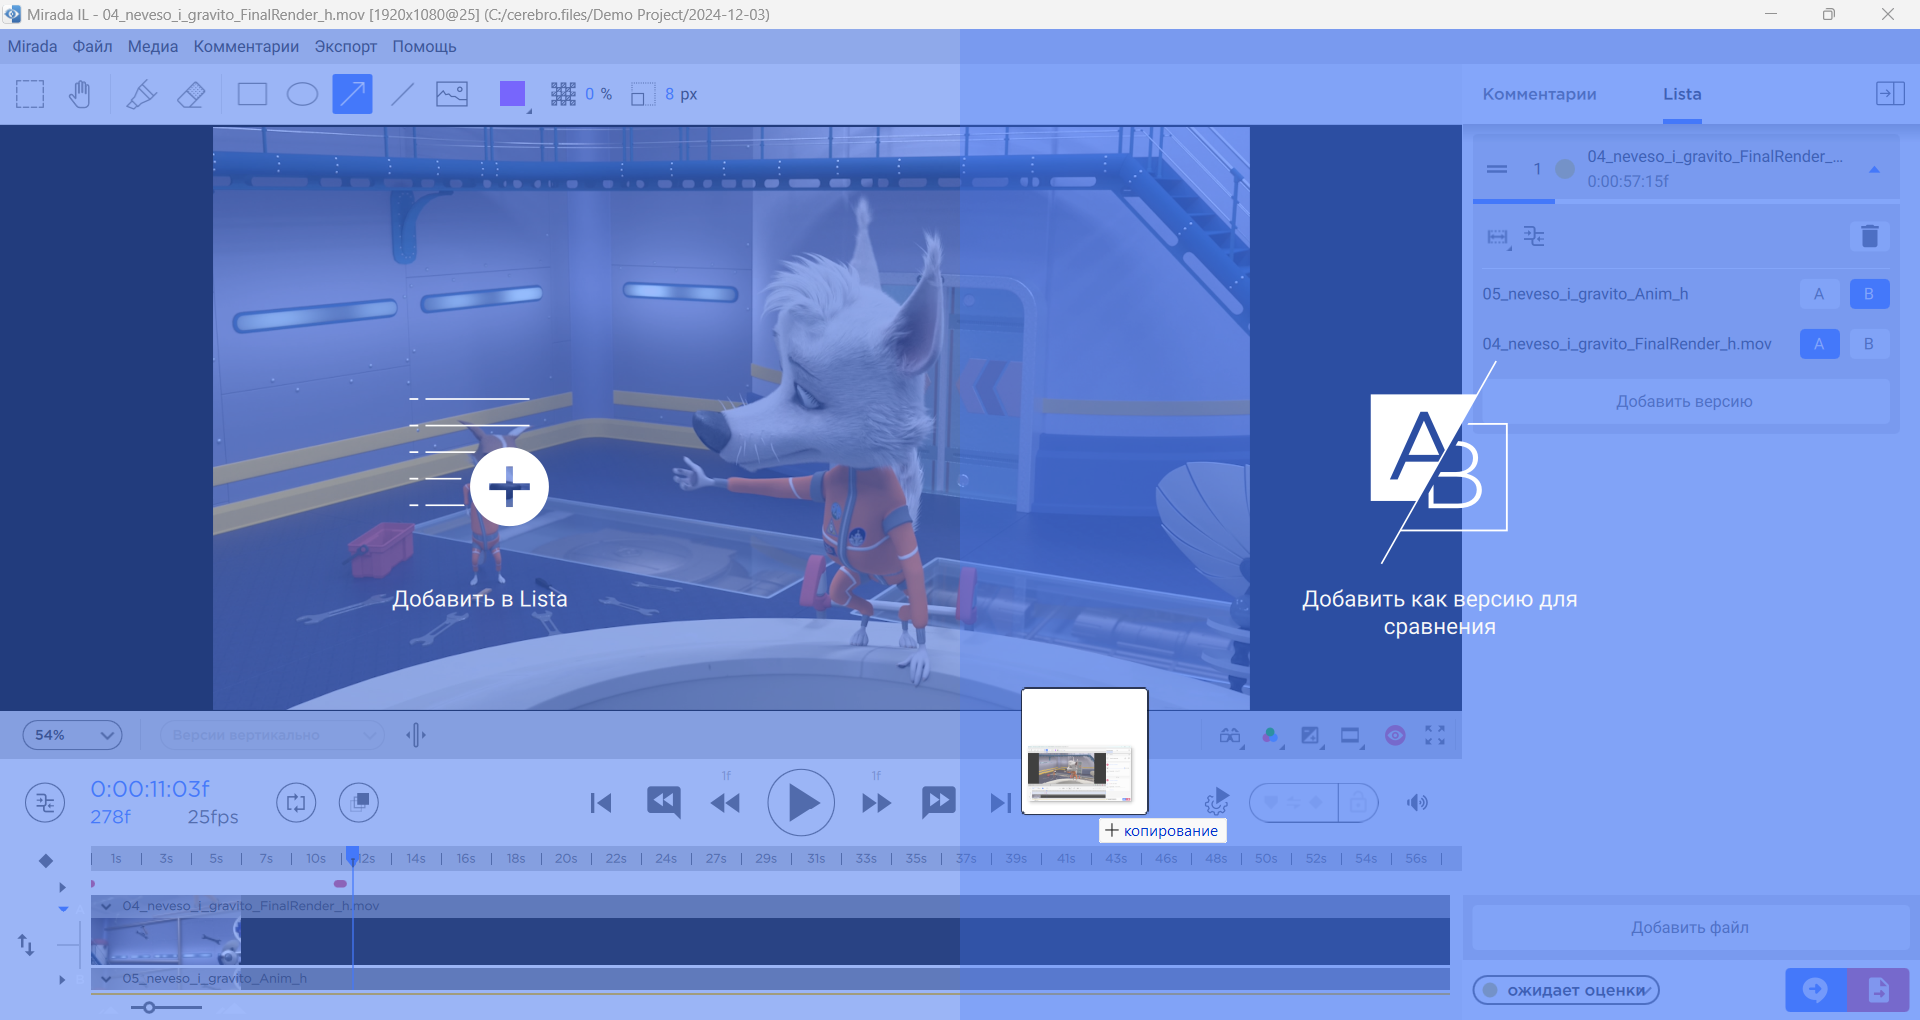Open the frame mask options
This screenshot has height=1020, width=1920.
pyautogui.click(x=1351, y=736)
